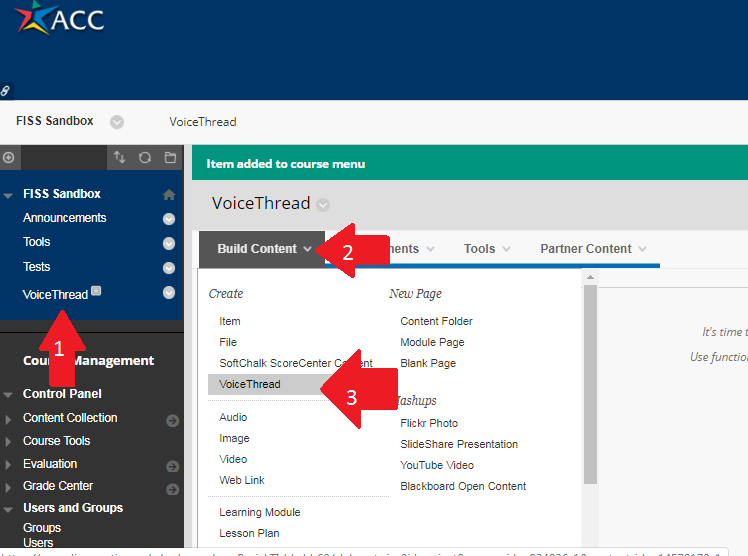Click the scroll up arrow of dropdown scrollbar
Viewport: 748px width, 556px height.
(590, 277)
